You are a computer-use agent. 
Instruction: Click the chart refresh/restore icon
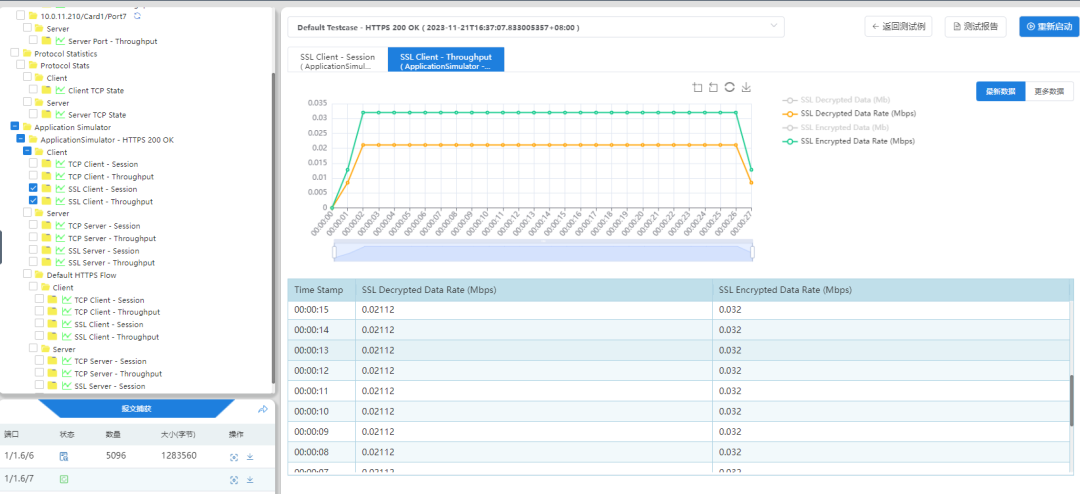pos(730,88)
